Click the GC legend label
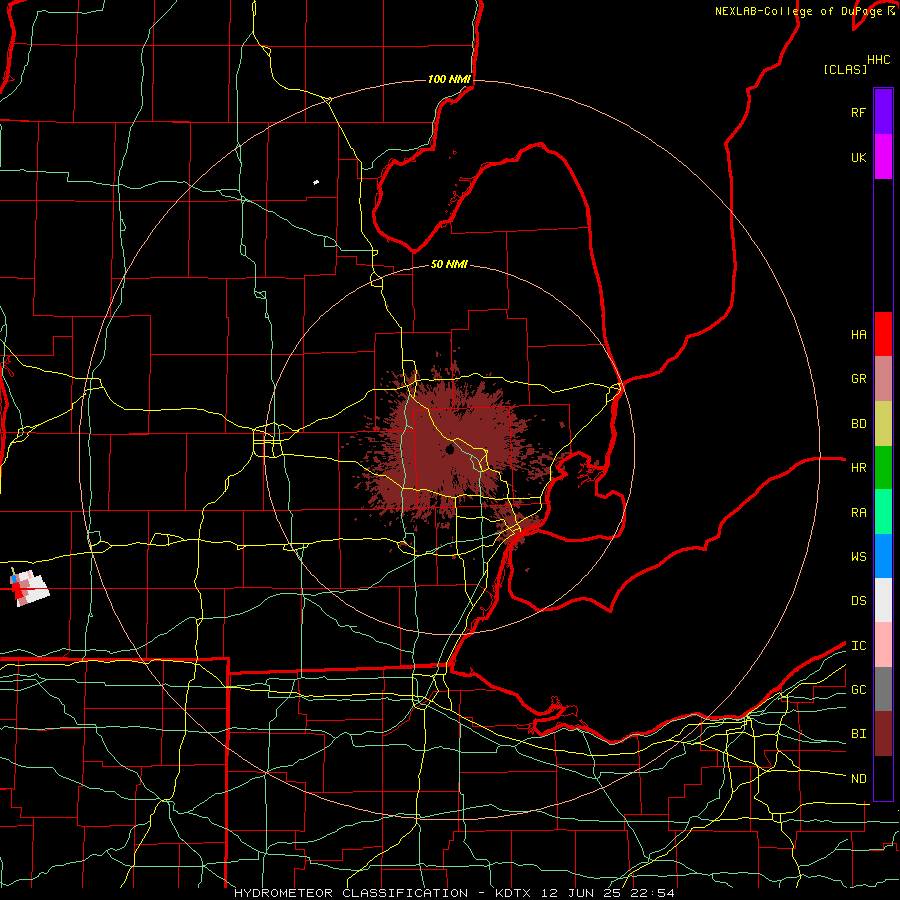Viewport: 900px width, 900px height. [858, 690]
